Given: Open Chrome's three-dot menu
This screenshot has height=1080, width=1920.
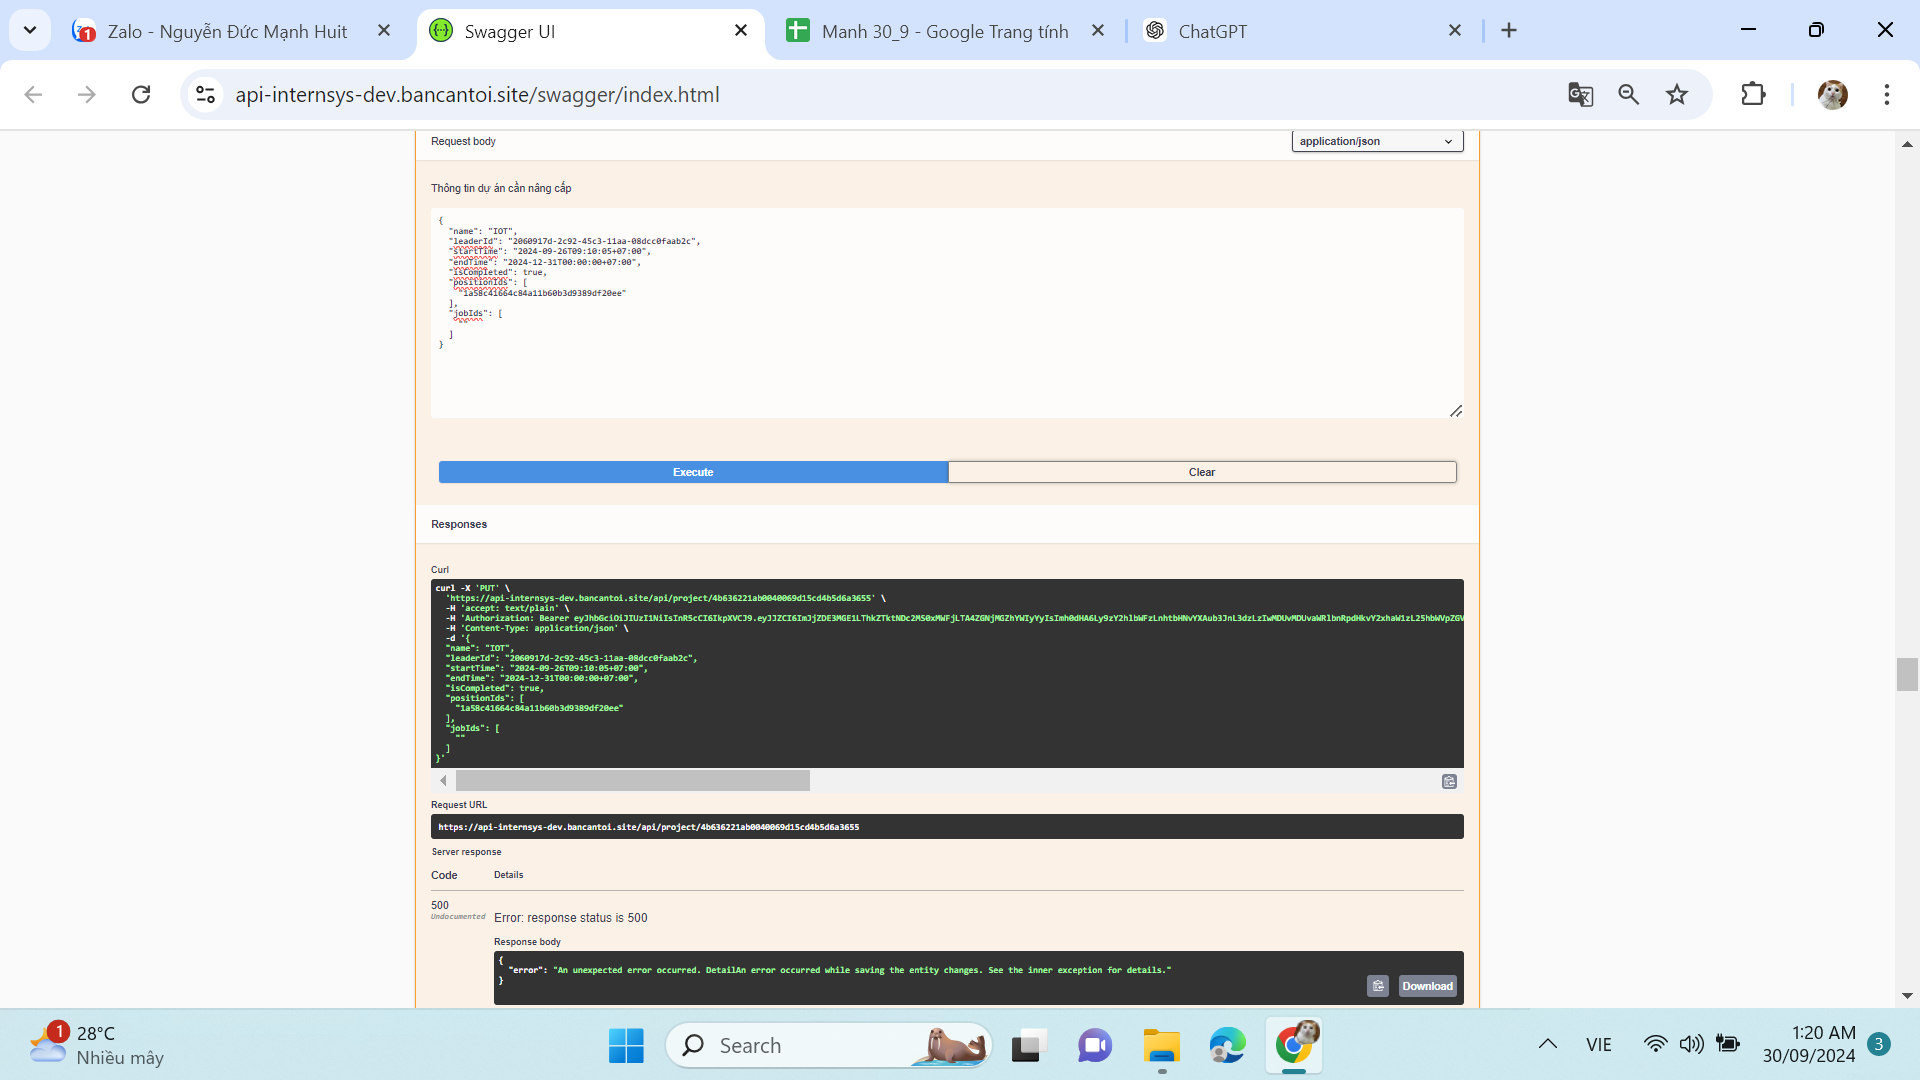Looking at the screenshot, I should tap(1887, 94).
